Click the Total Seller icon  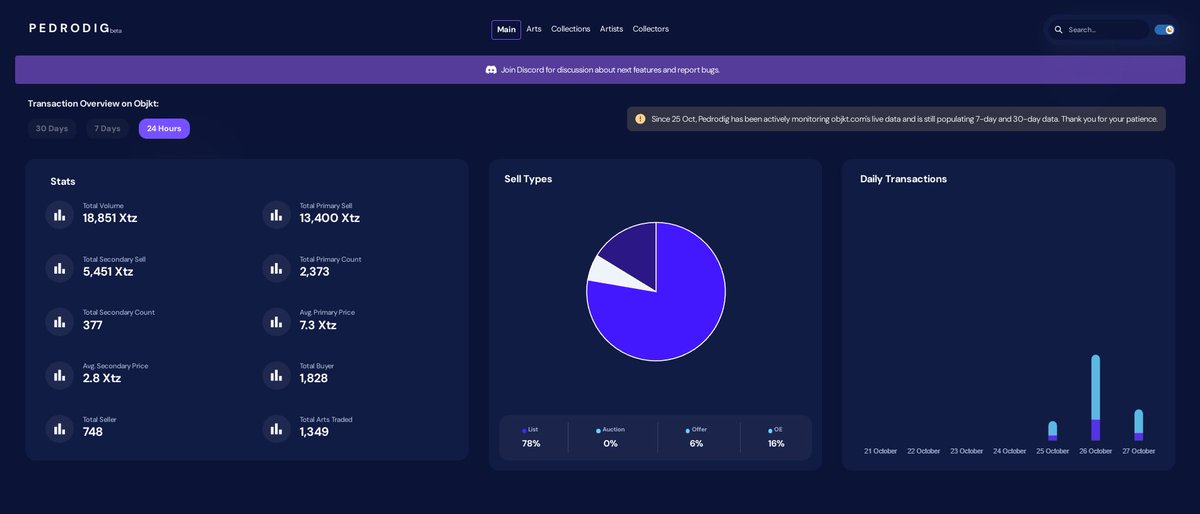60,429
